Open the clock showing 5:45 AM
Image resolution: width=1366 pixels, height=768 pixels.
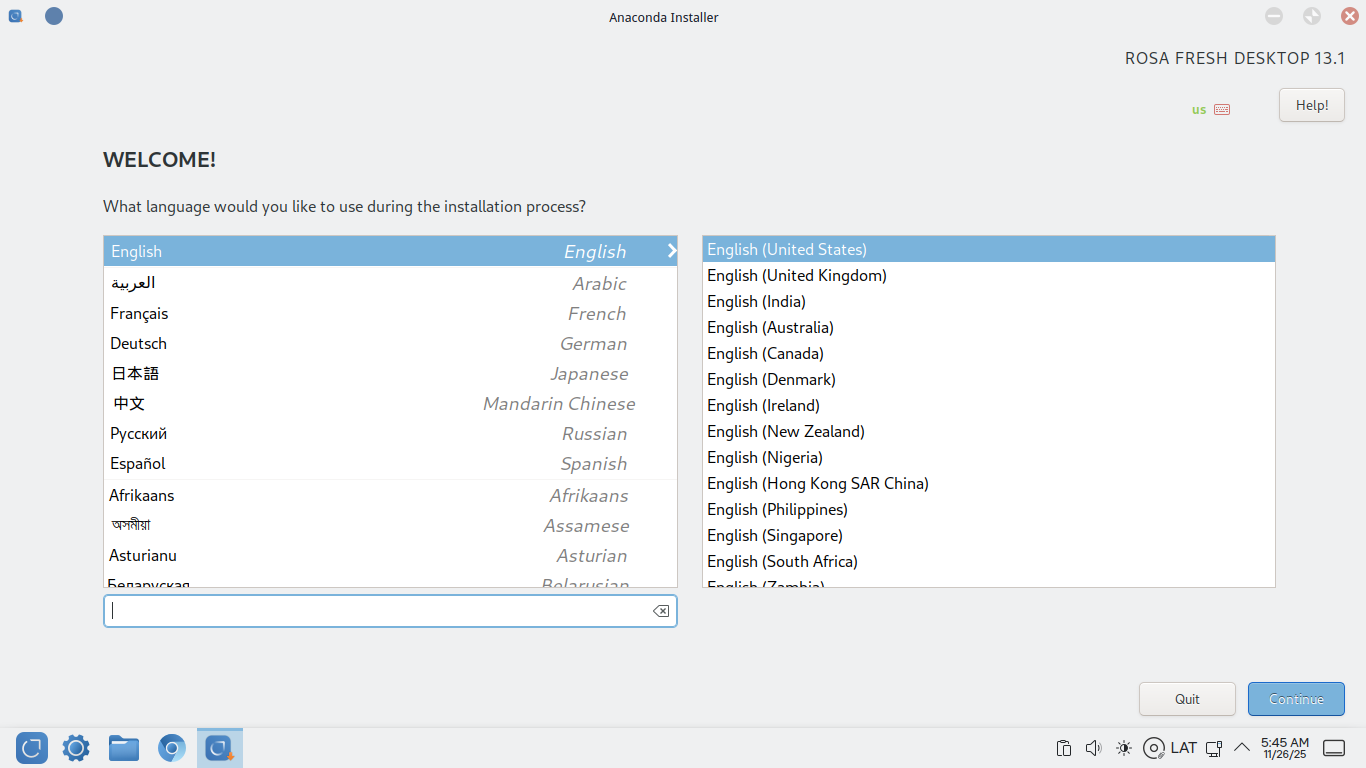click(x=1284, y=748)
